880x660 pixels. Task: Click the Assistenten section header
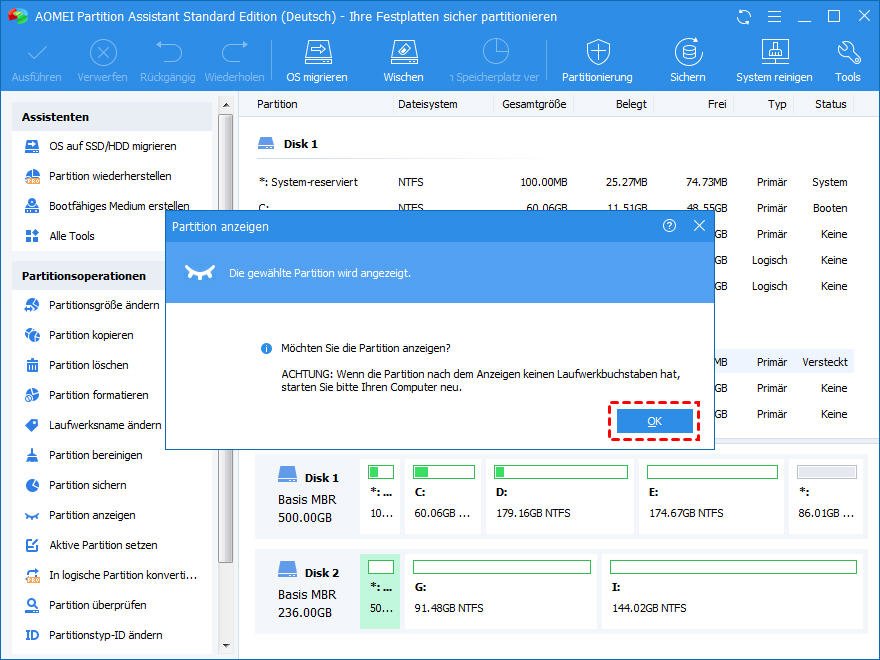[x=112, y=117]
